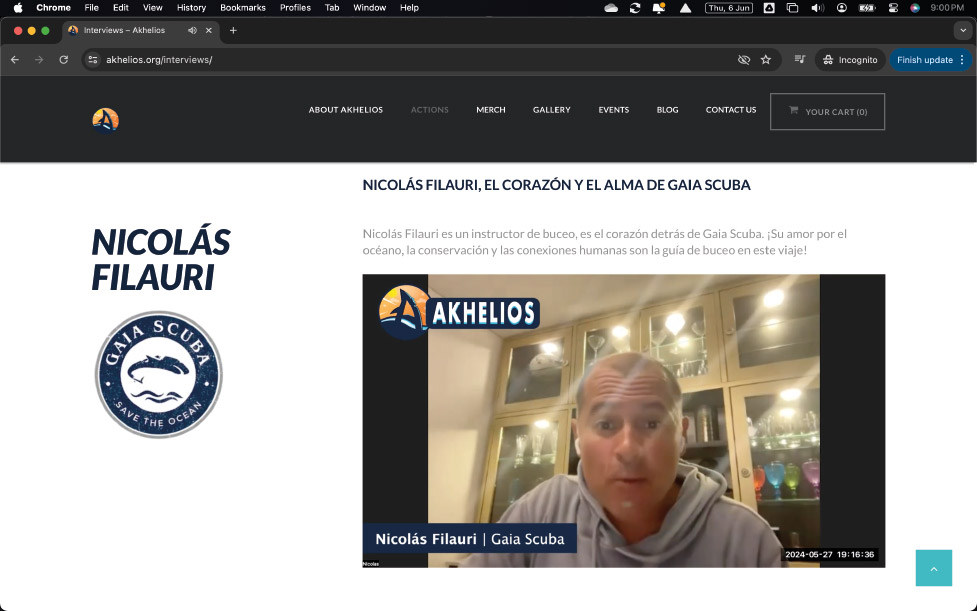Click the Akhelios site logo in header
The width and height of the screenshot is (977, 611).
point(105,120)
